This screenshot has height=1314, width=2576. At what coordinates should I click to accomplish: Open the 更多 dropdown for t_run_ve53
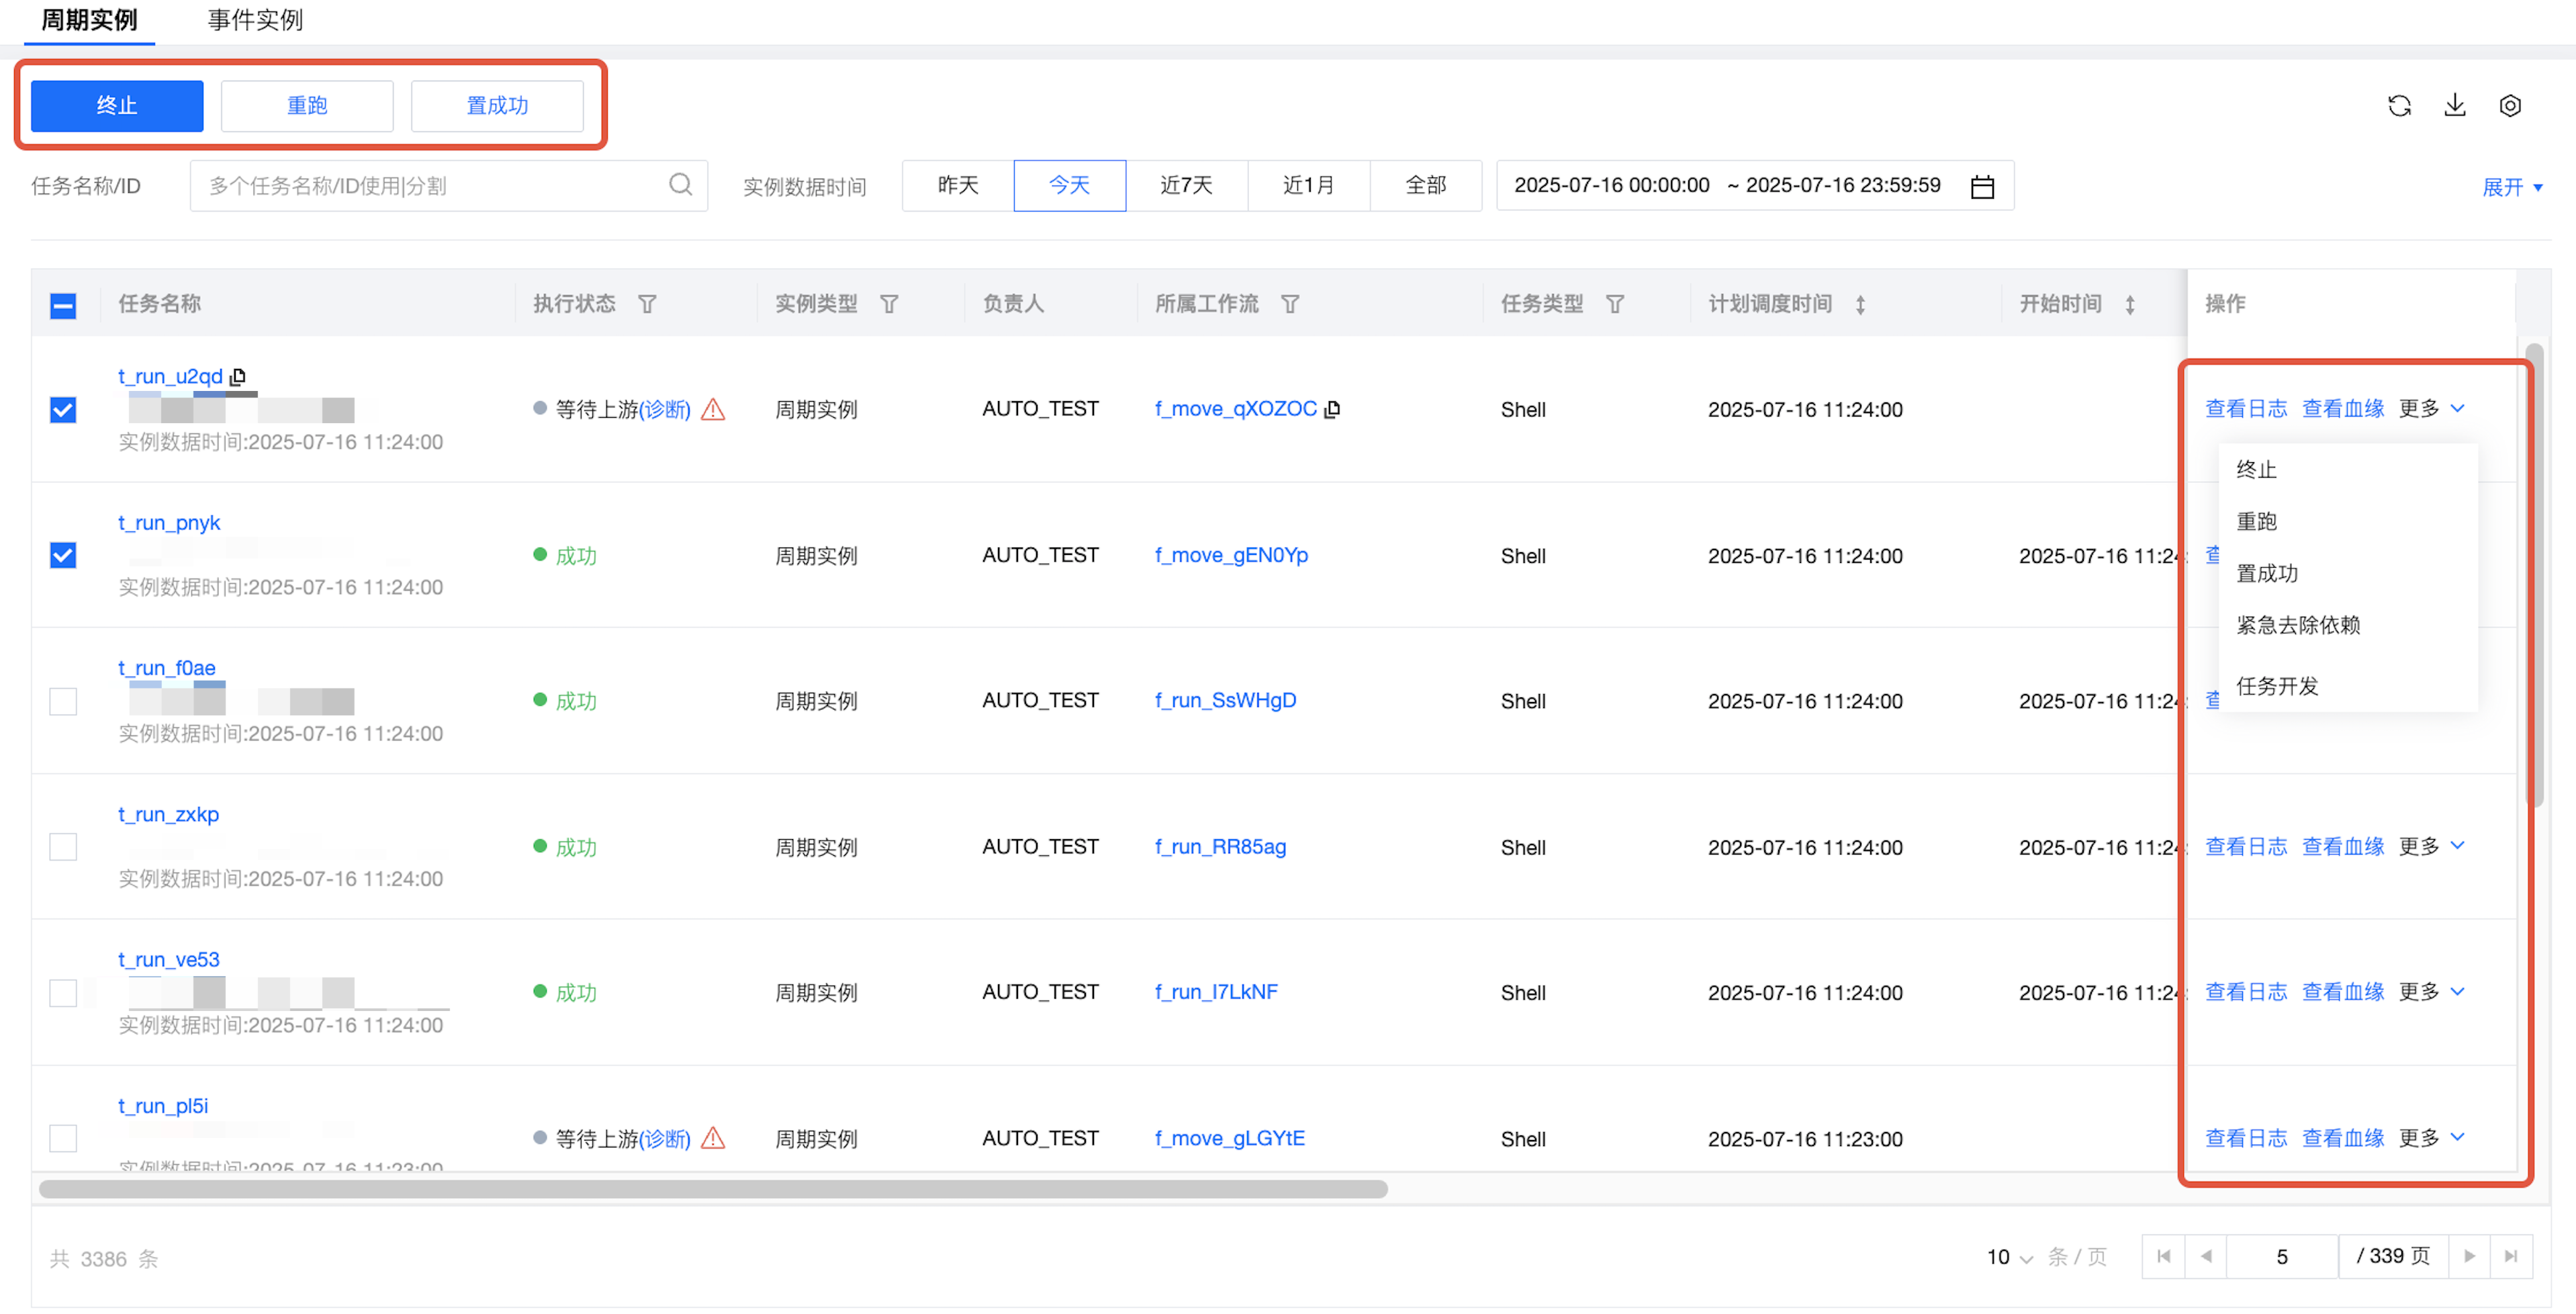point(2432,991)
